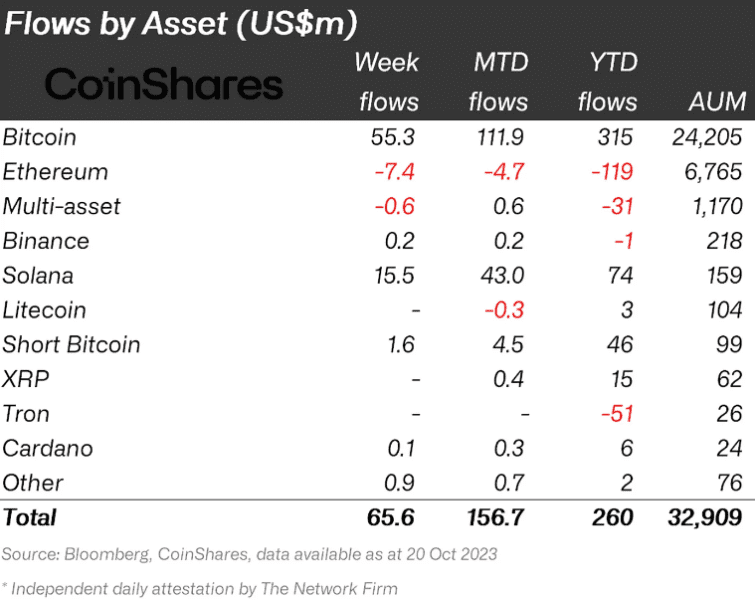Click Litecoin's -0.3 MTD value
The width and height of the screenshot is (755, 600).
point(504,310)
